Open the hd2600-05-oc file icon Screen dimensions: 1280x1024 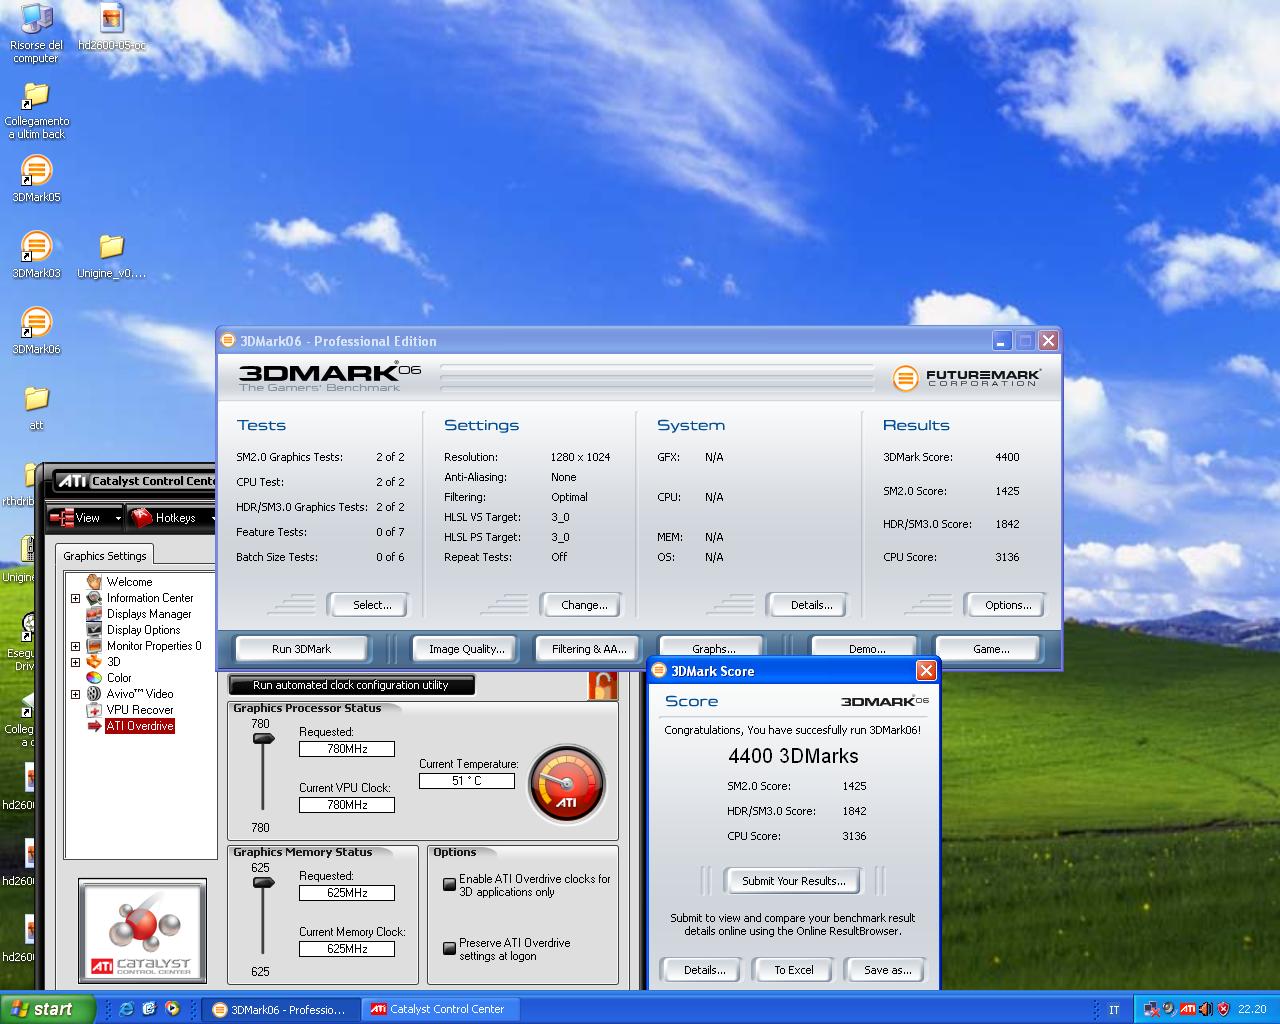click(112, 27)
